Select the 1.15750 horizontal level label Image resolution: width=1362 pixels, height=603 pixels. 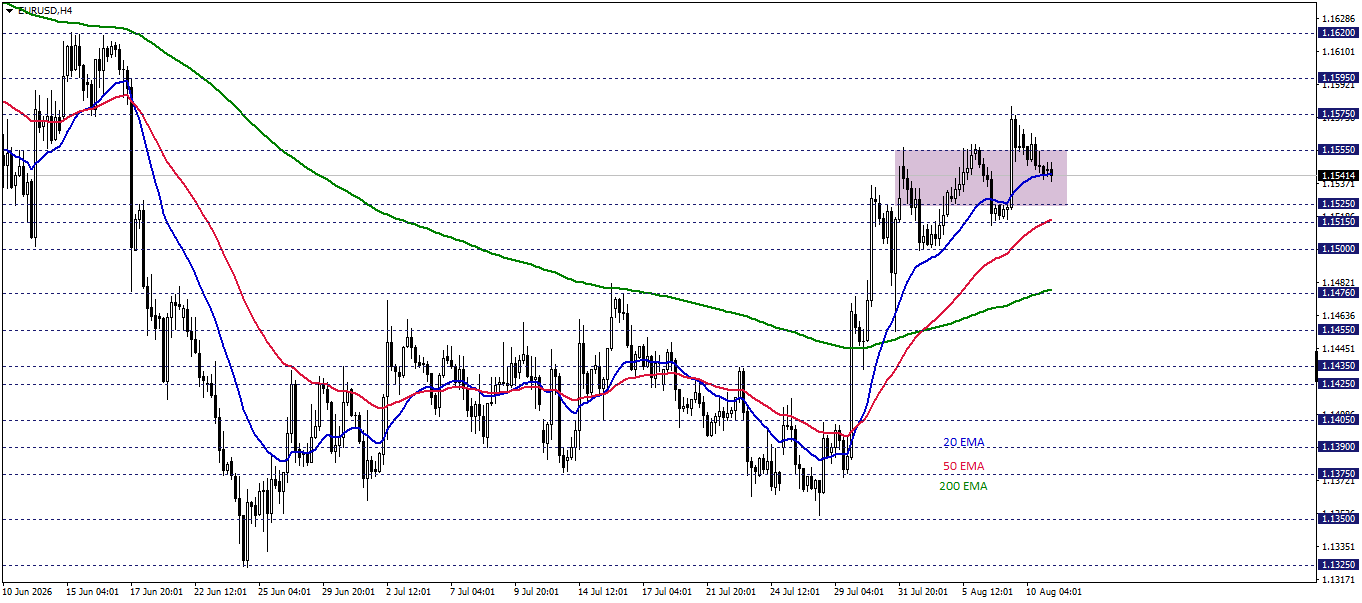point(1338,114)
